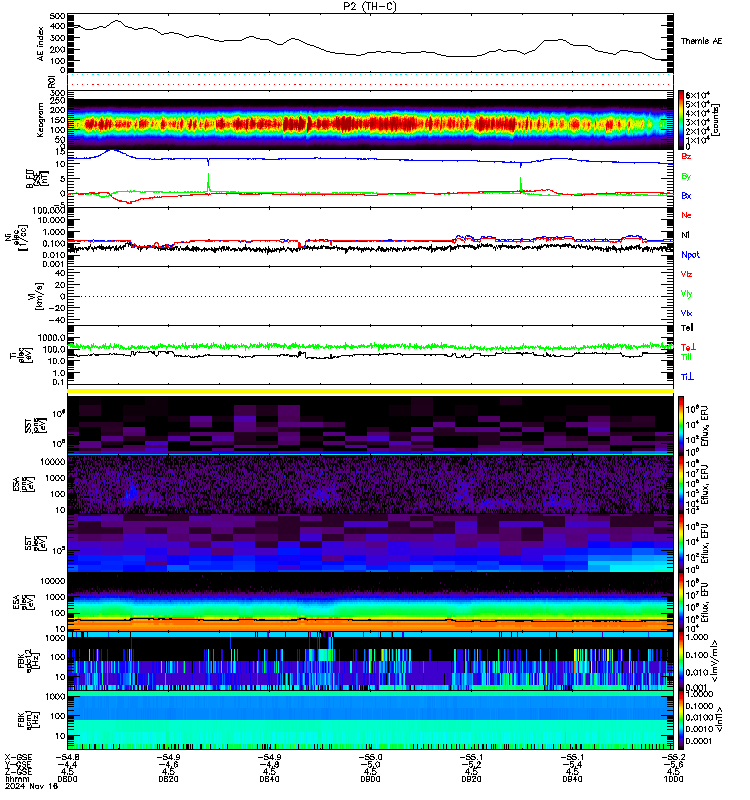Click the '0840' time tick label

269,779
